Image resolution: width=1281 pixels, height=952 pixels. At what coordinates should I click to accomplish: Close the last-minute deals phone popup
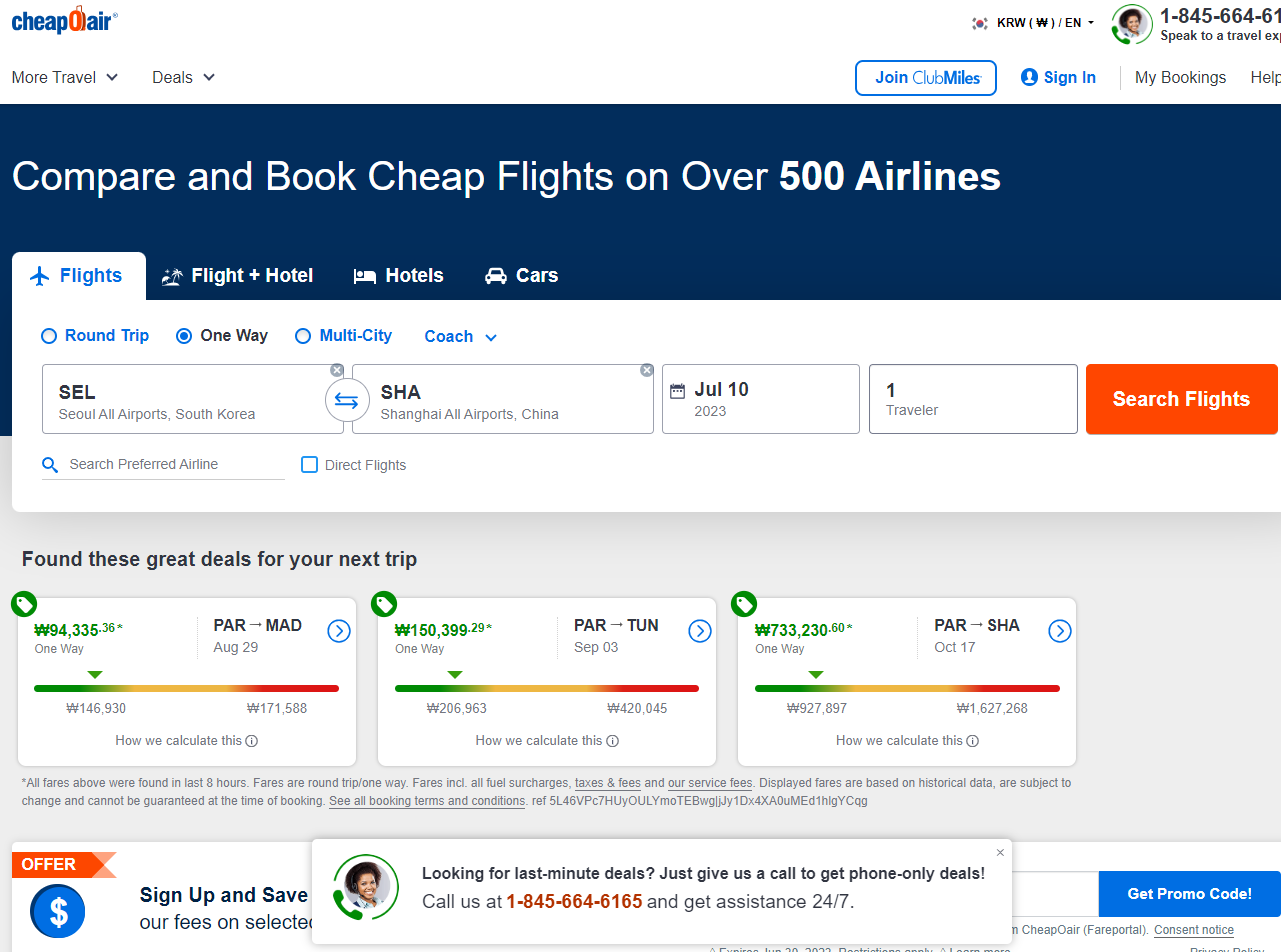[x=1000, y=853]
